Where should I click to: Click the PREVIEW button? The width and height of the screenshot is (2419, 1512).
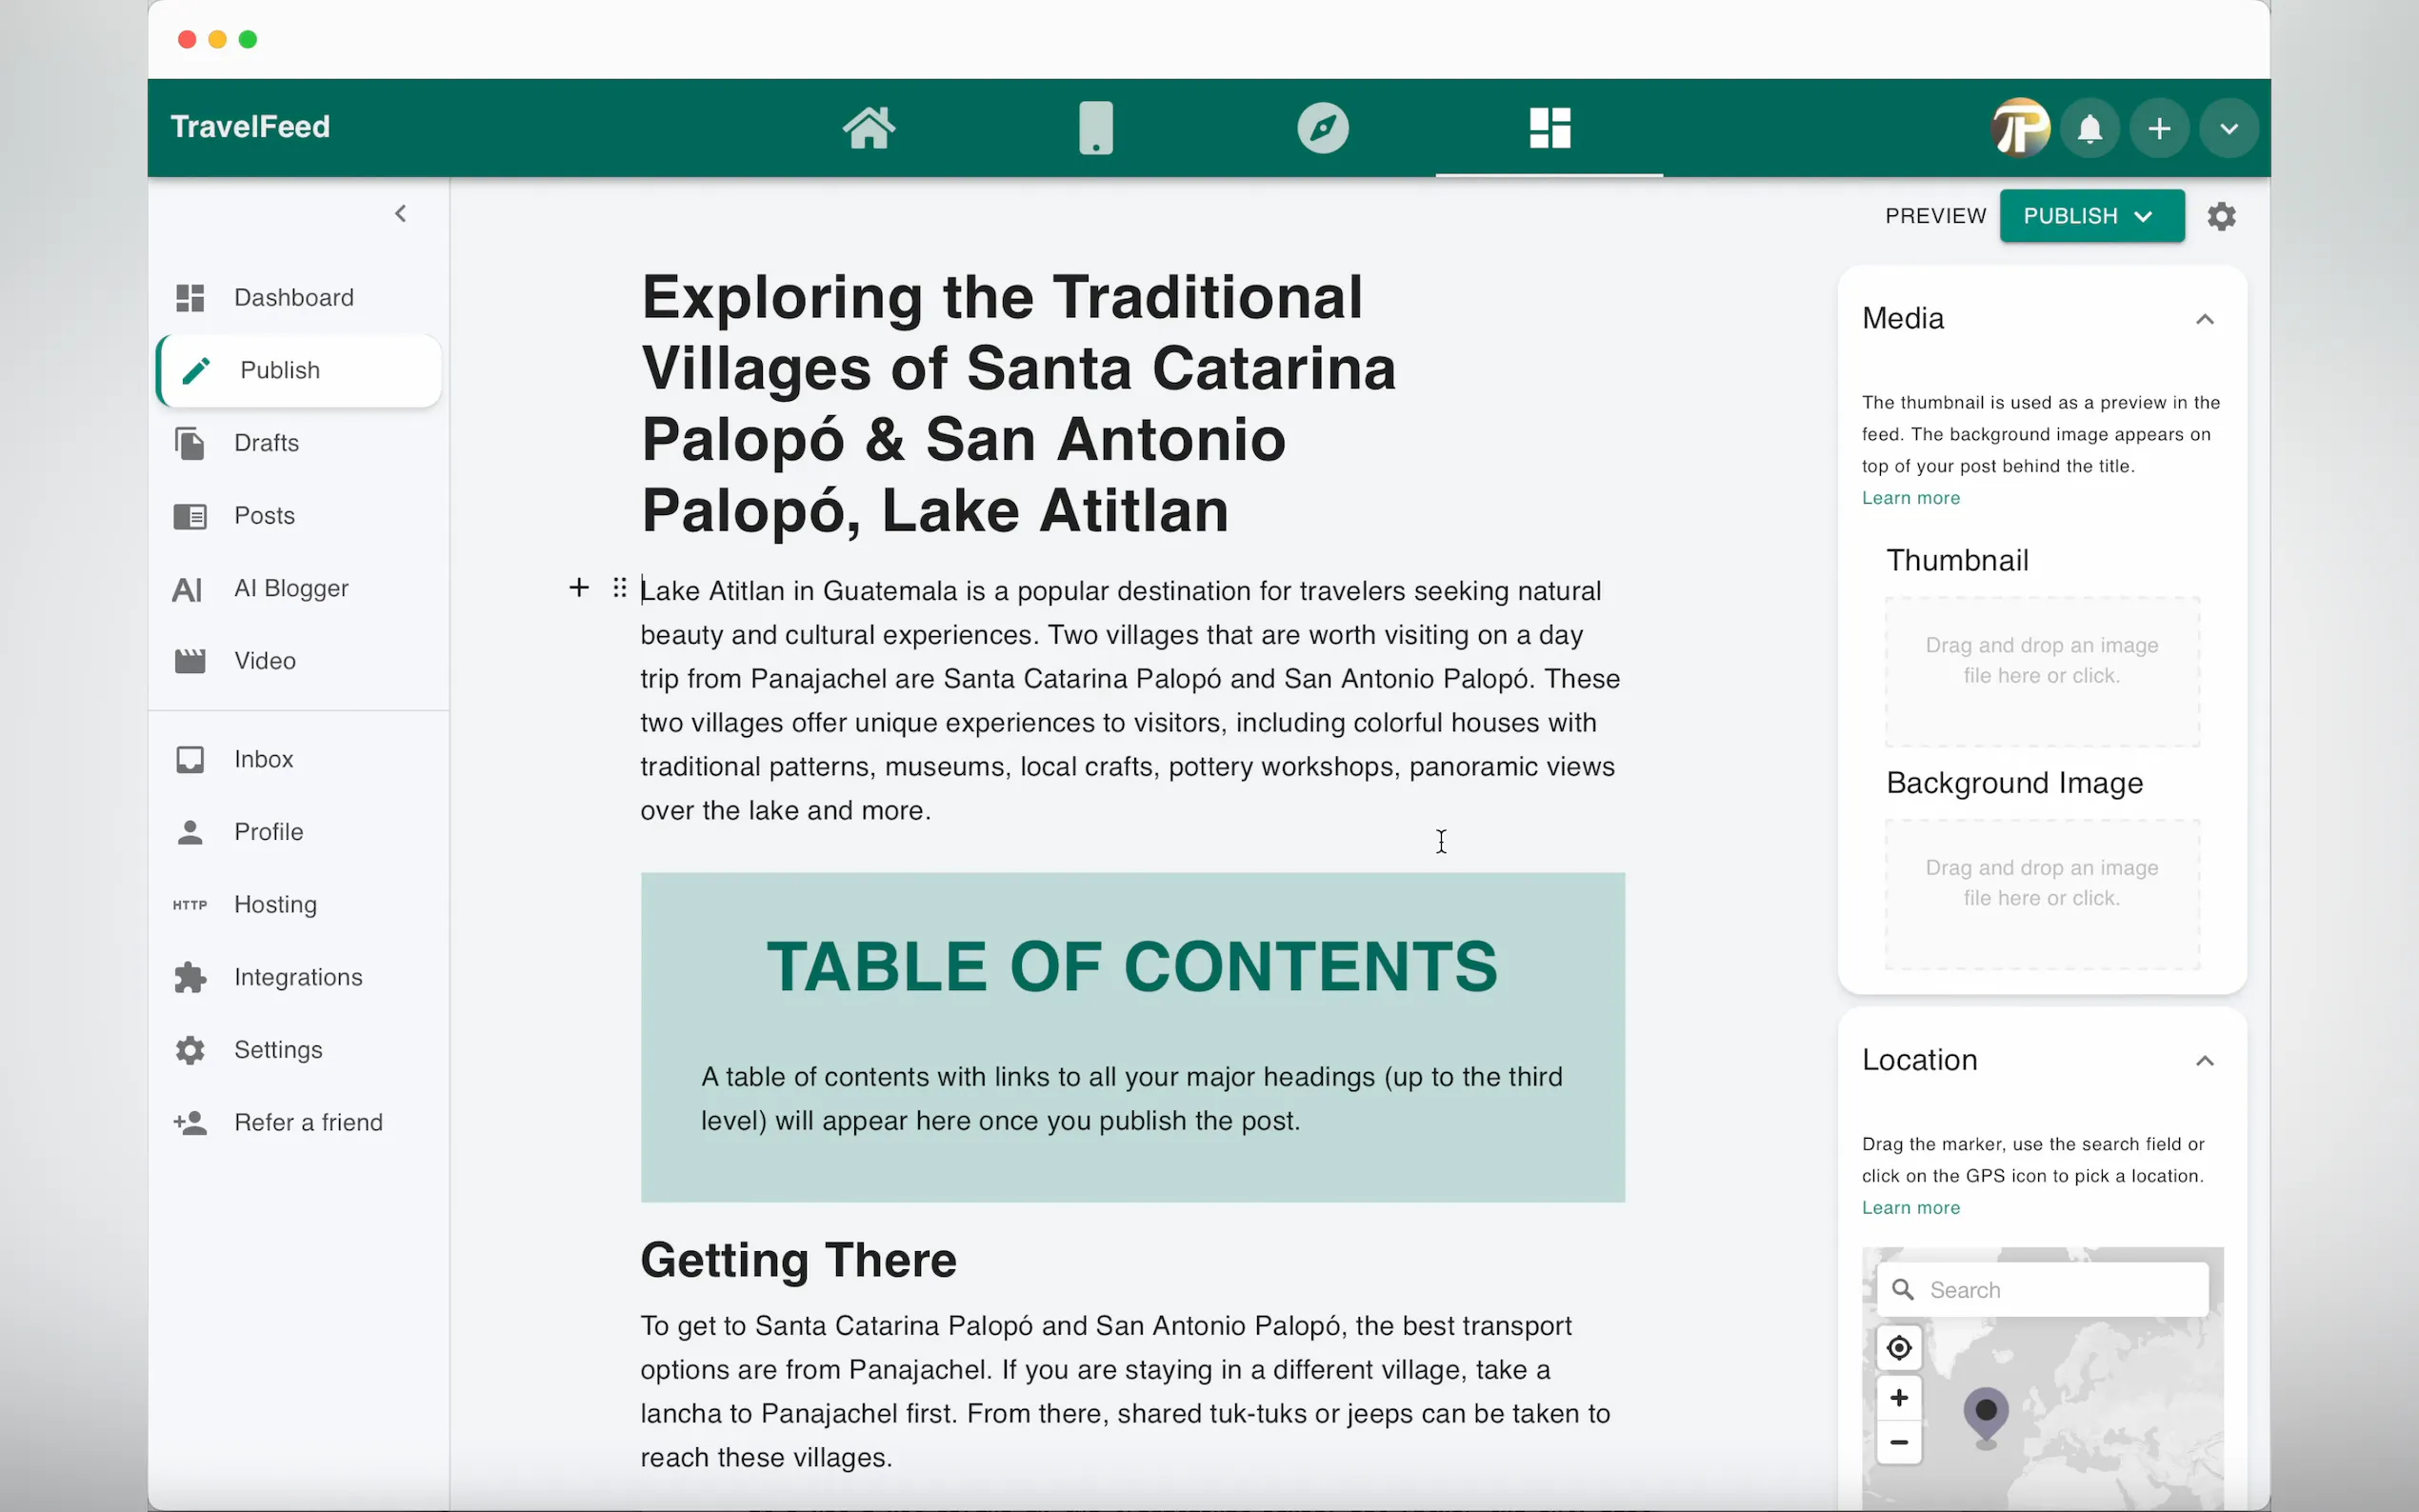point(1932,216)
